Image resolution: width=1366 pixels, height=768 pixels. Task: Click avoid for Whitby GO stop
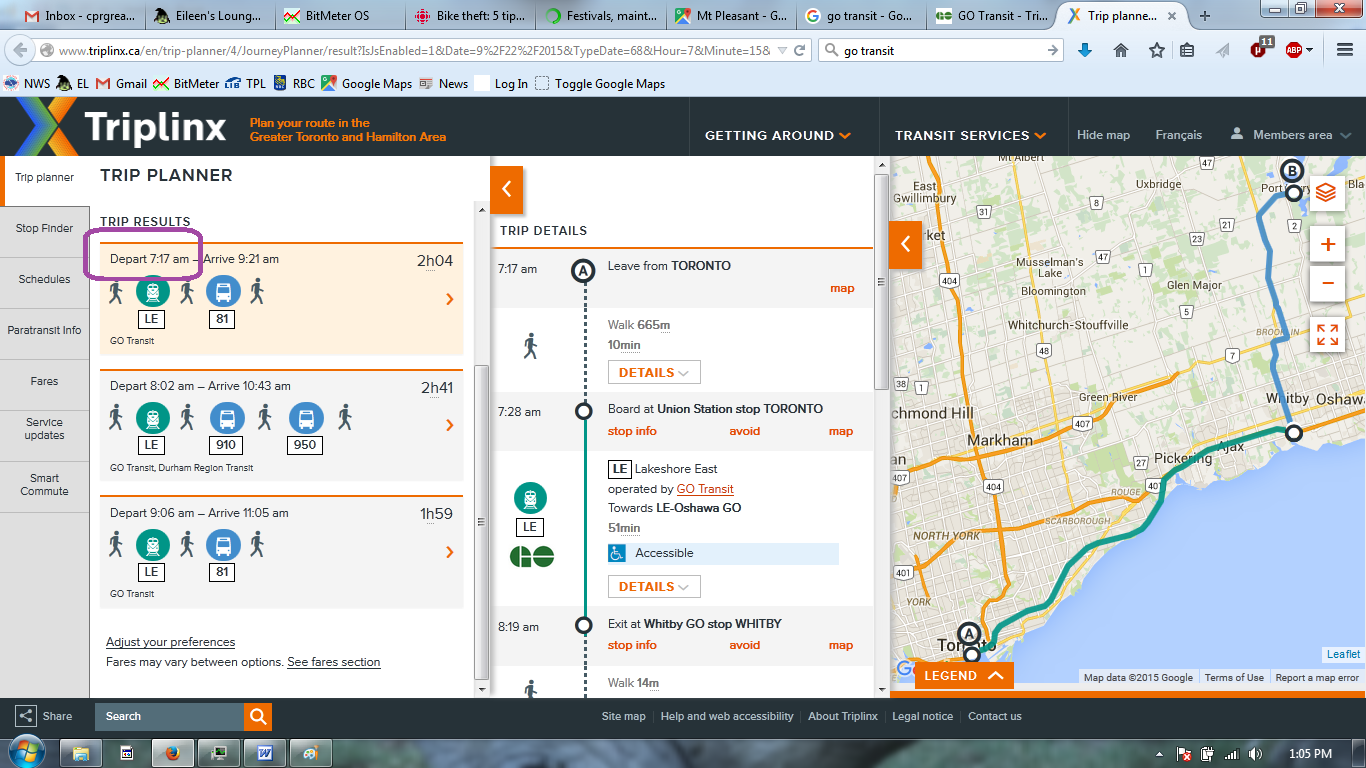coord(744,645)
